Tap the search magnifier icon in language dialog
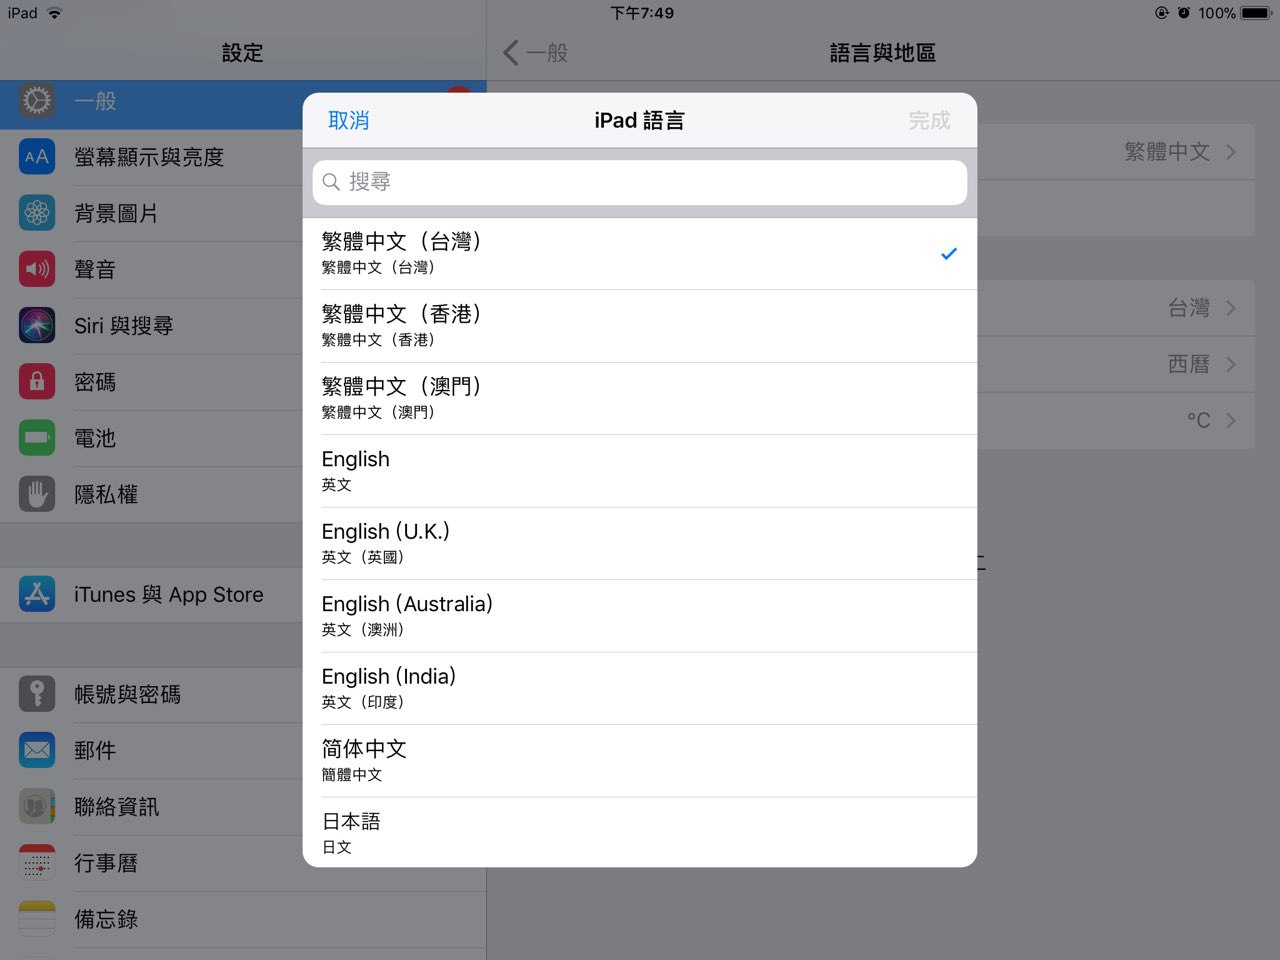The width and height of the screenshot is (1280, 960). 331,182
